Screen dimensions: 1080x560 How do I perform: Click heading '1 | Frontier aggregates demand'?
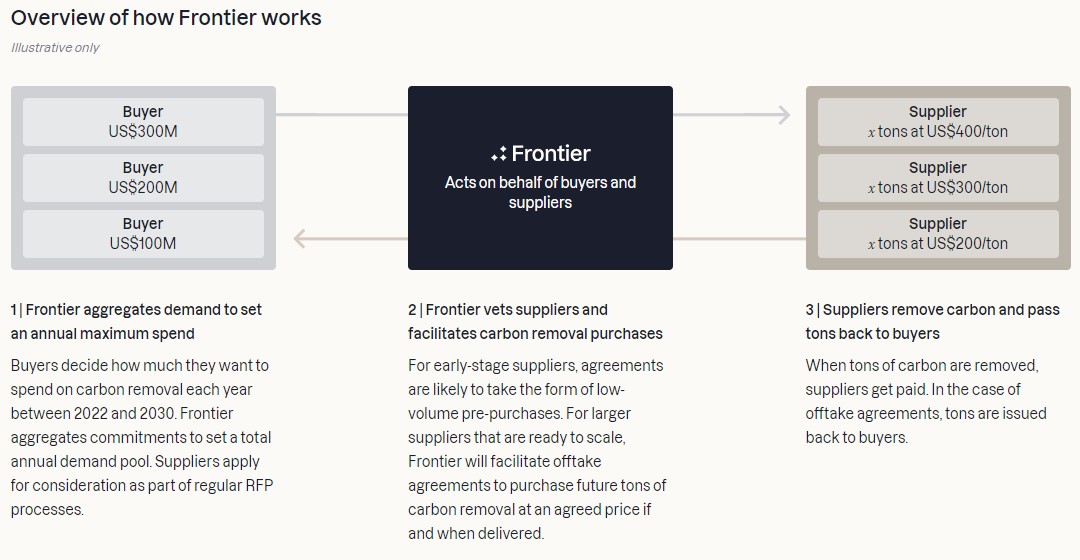point(136,322)
